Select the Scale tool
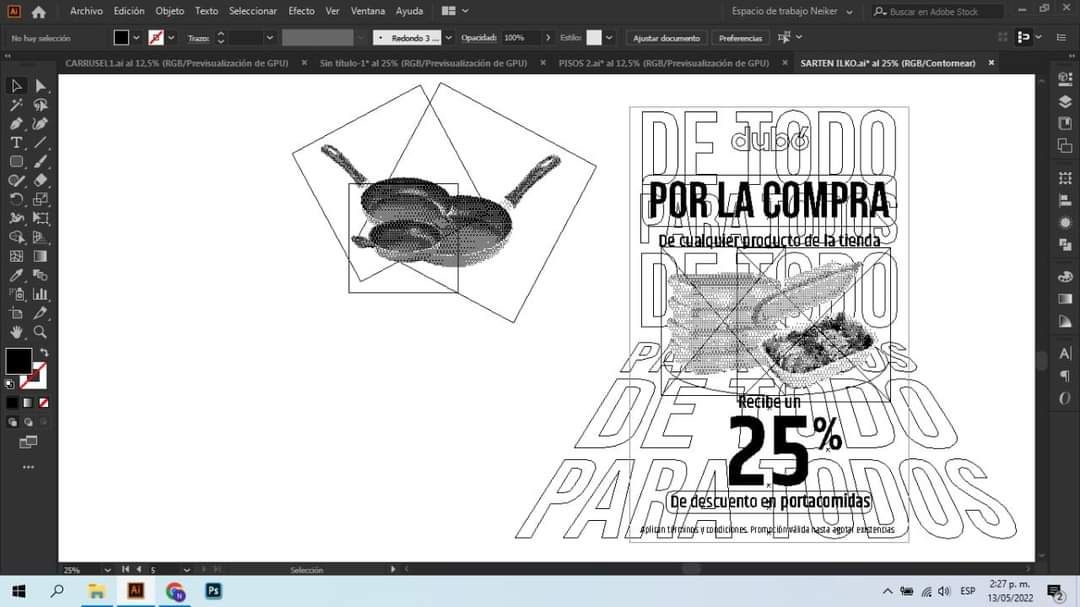The width and height of the screenshot is (1080, 607). click(41, 200)
